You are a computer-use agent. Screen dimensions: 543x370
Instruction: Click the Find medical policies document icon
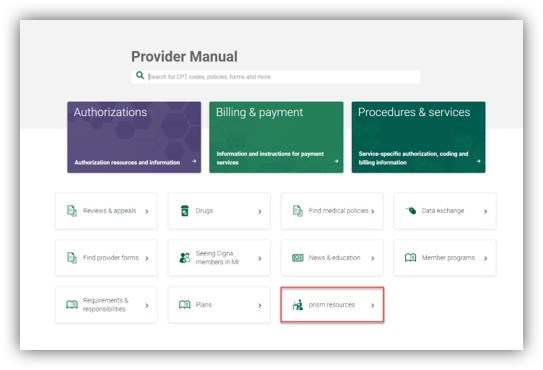pos(298,211)
